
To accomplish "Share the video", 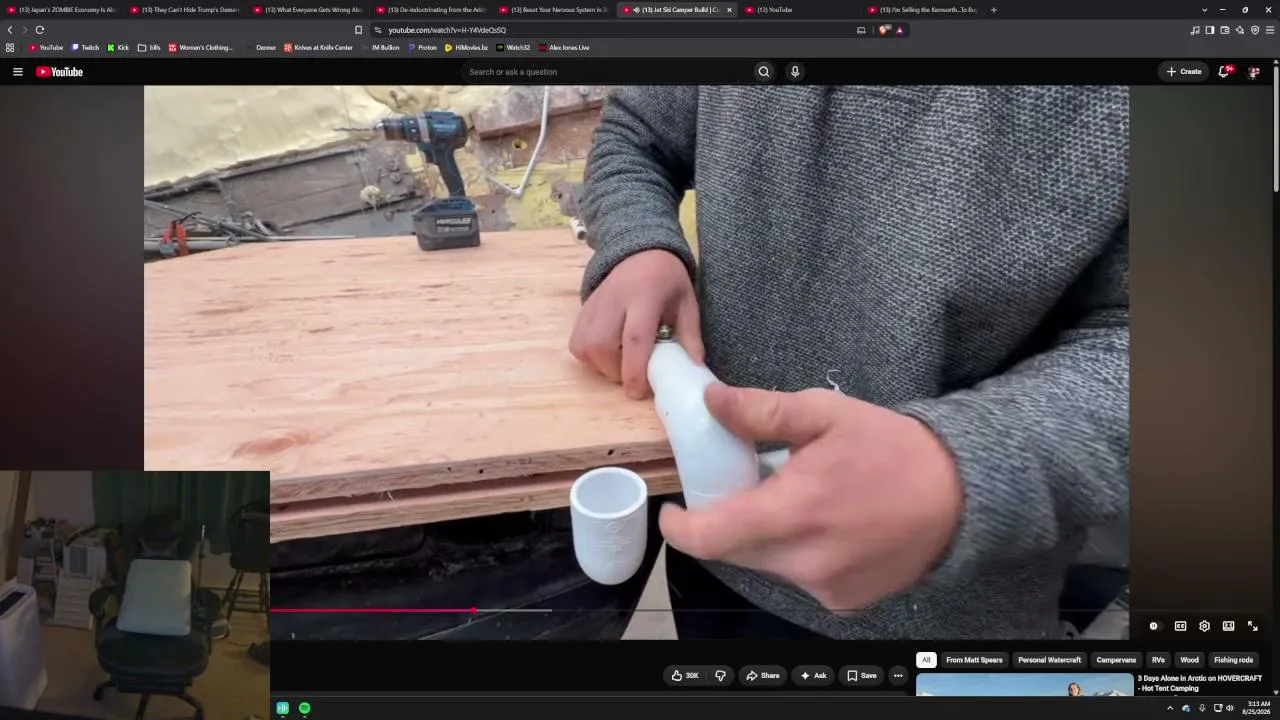I will point(763,676).
